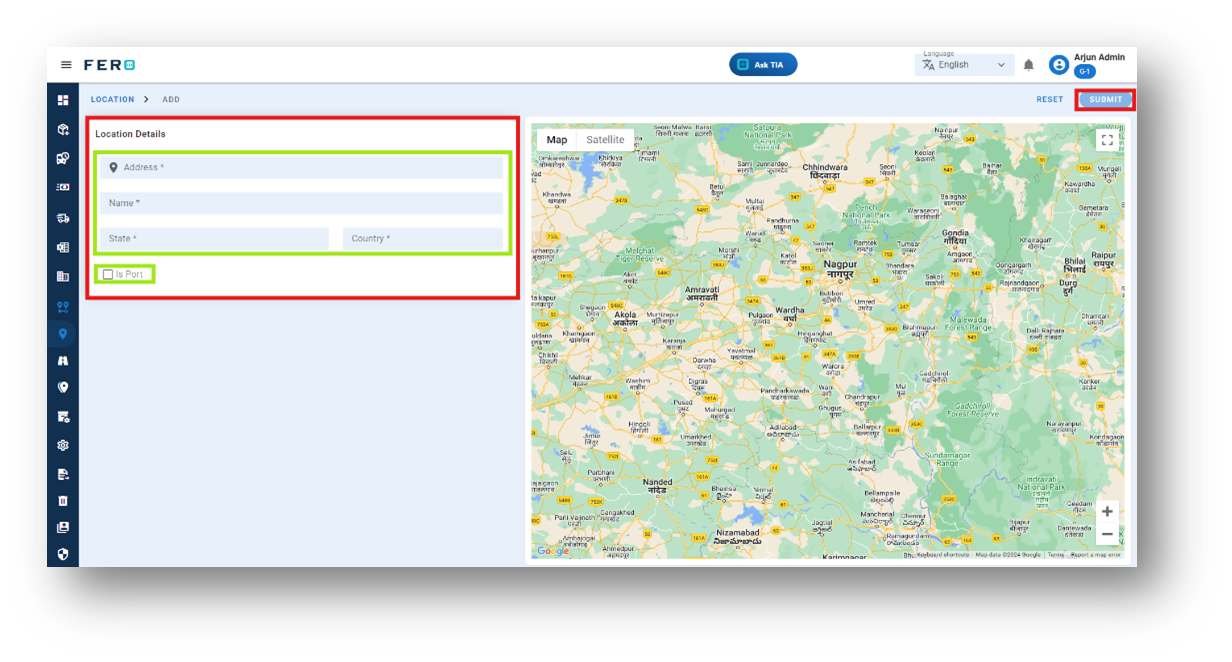
Task: Open the dashboard grid icon in sidebar
Action: (x=63, y=100)
